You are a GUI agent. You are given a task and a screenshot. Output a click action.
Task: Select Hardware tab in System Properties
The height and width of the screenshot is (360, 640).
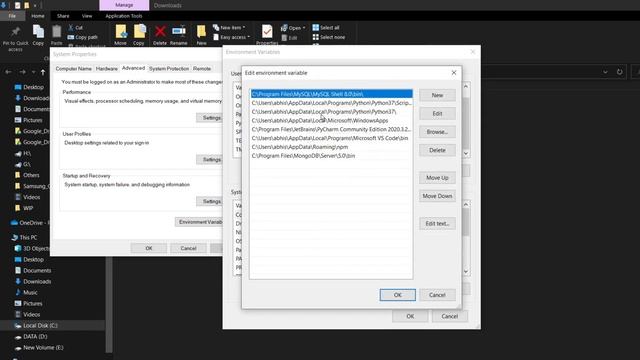click(x=107, y=69)
